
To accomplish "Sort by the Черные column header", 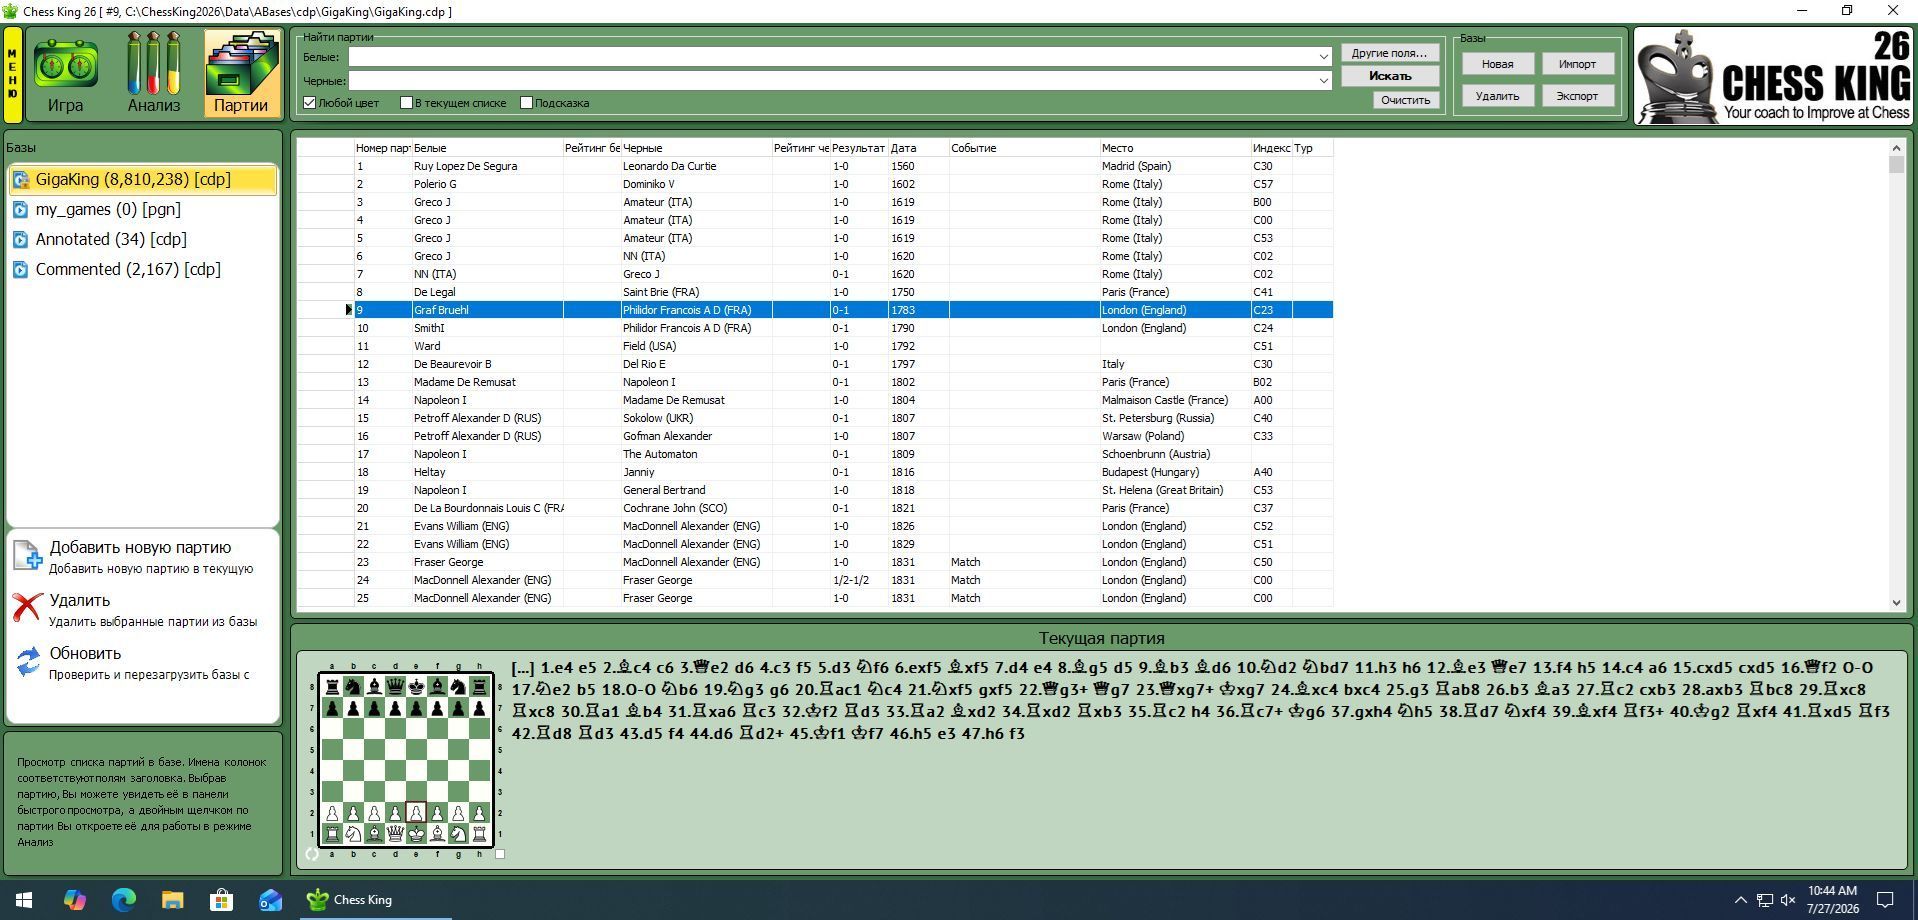I will (697, 148).
